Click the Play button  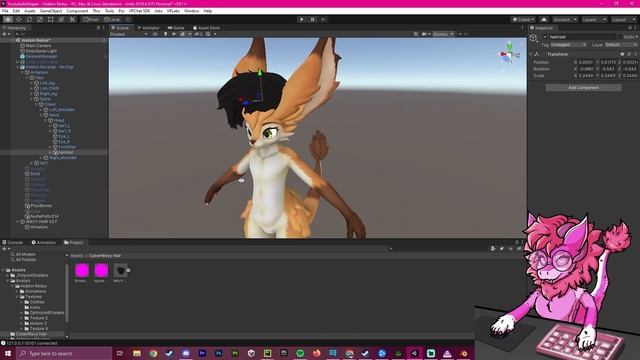(x=302, y=19)
